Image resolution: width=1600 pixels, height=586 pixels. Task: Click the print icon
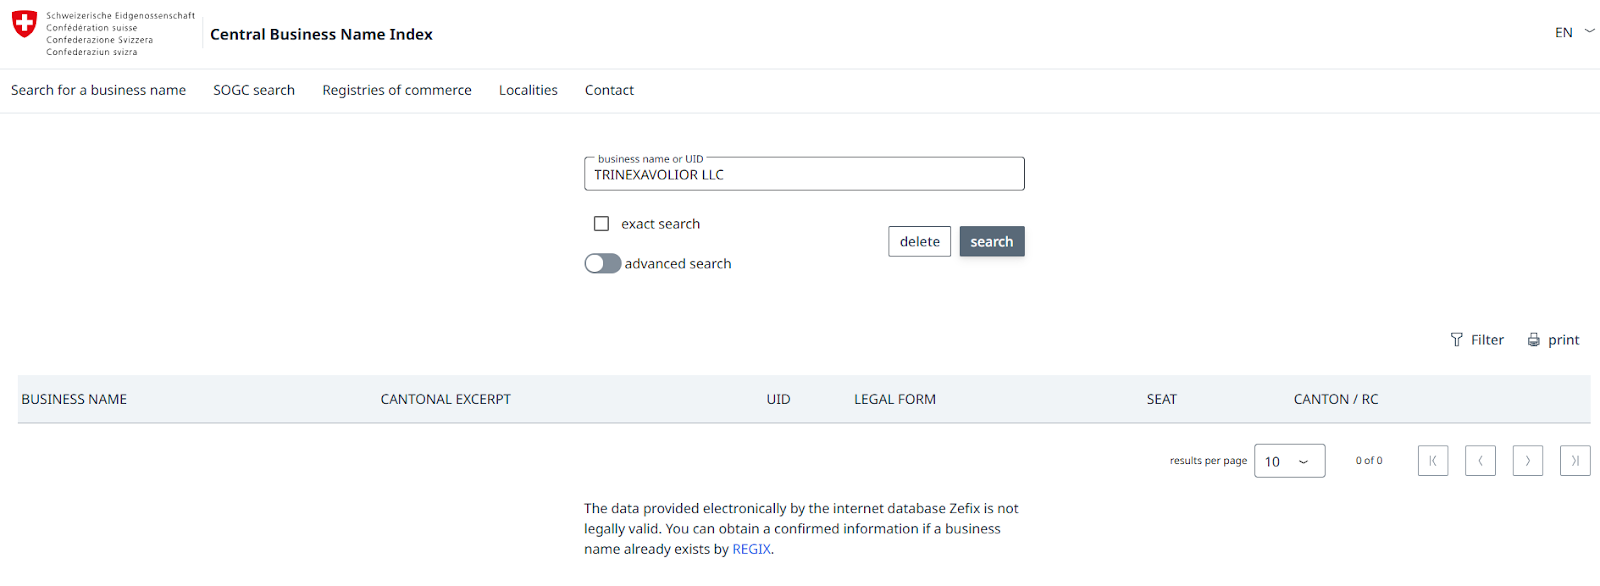[1533, 340]
